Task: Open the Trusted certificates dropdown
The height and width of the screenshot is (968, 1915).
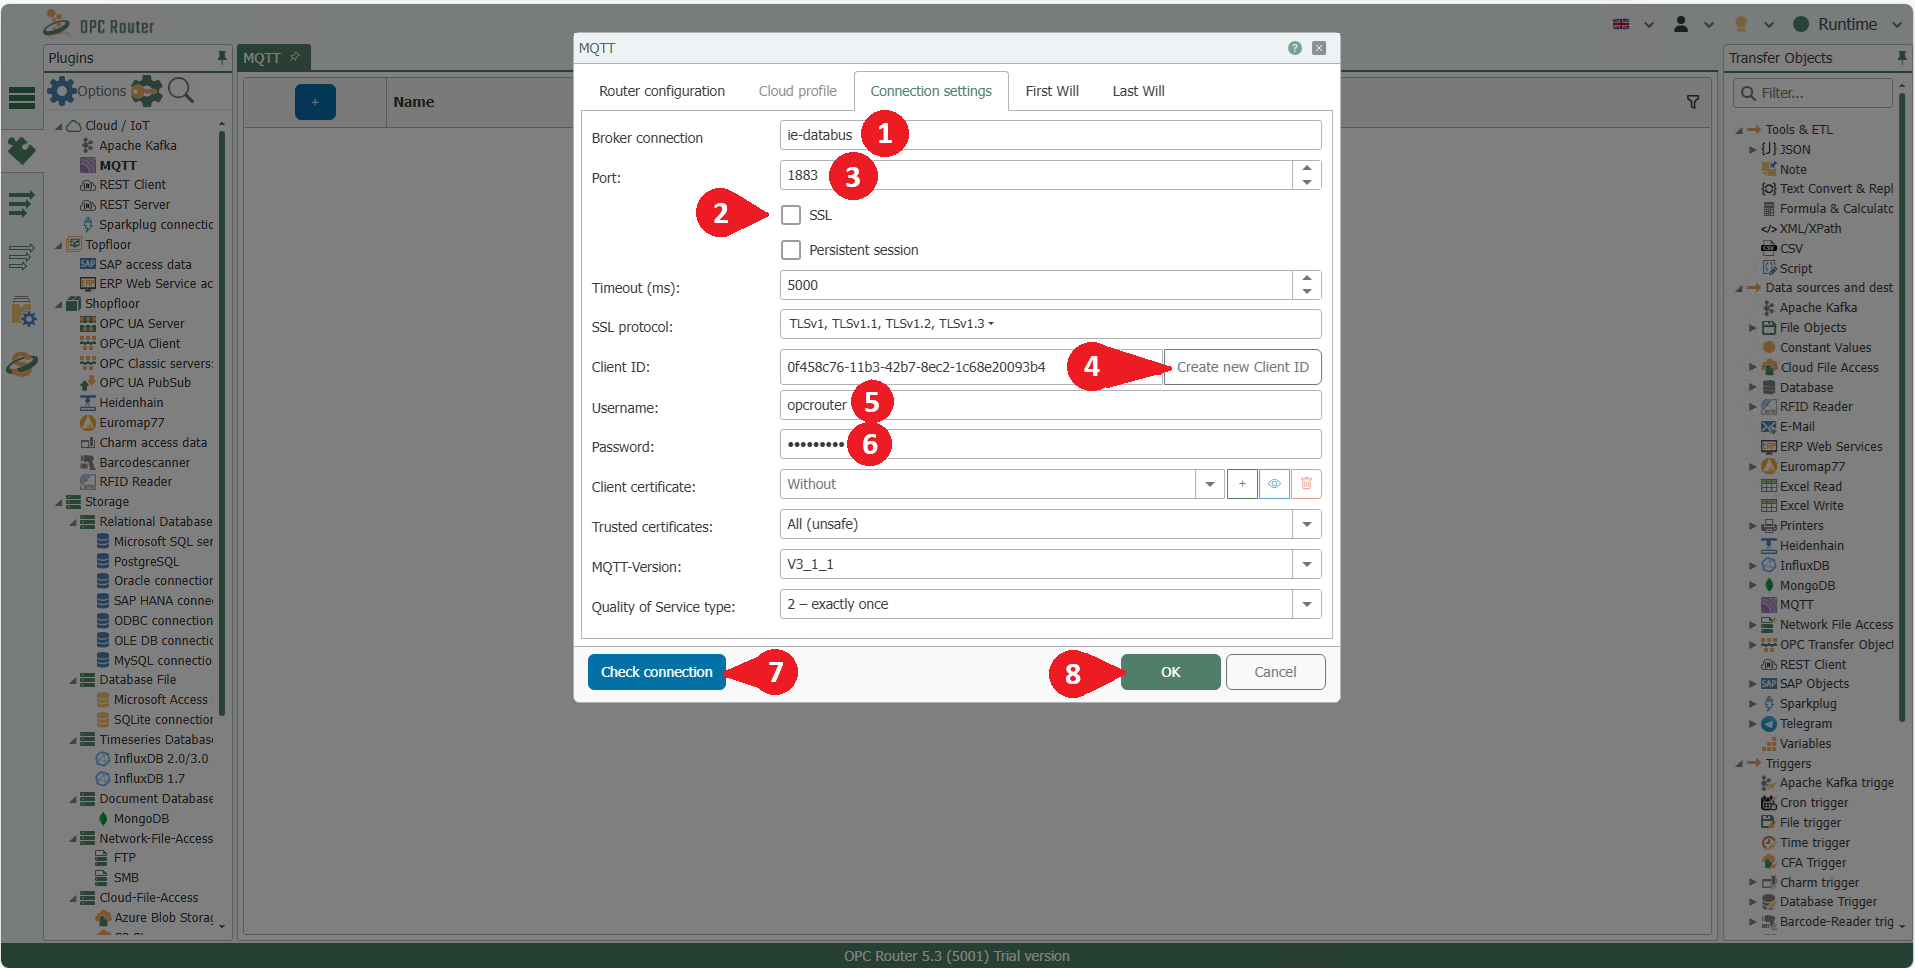Action: pos(1307,524)
